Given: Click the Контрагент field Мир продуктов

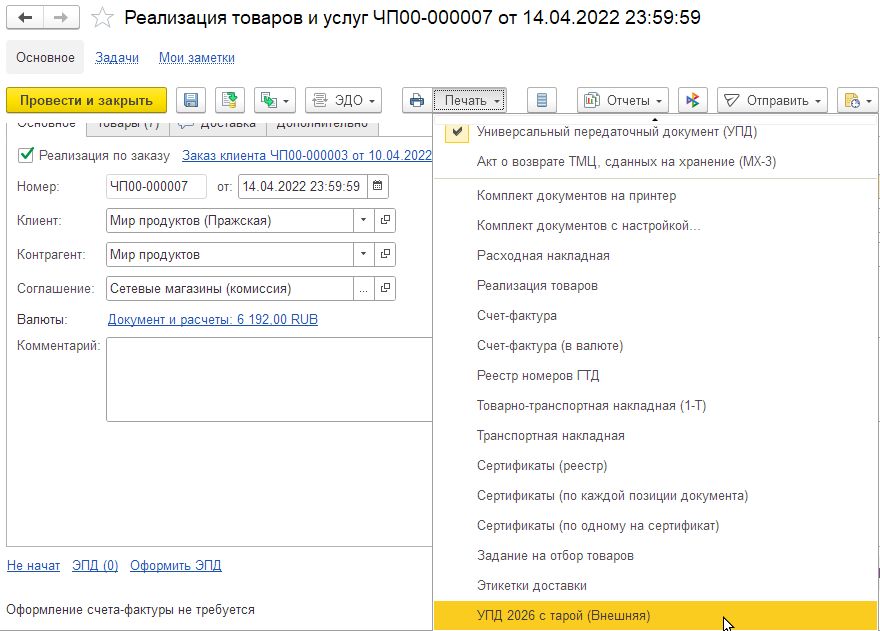Looking at the screenshot, I should pos(230,254).
